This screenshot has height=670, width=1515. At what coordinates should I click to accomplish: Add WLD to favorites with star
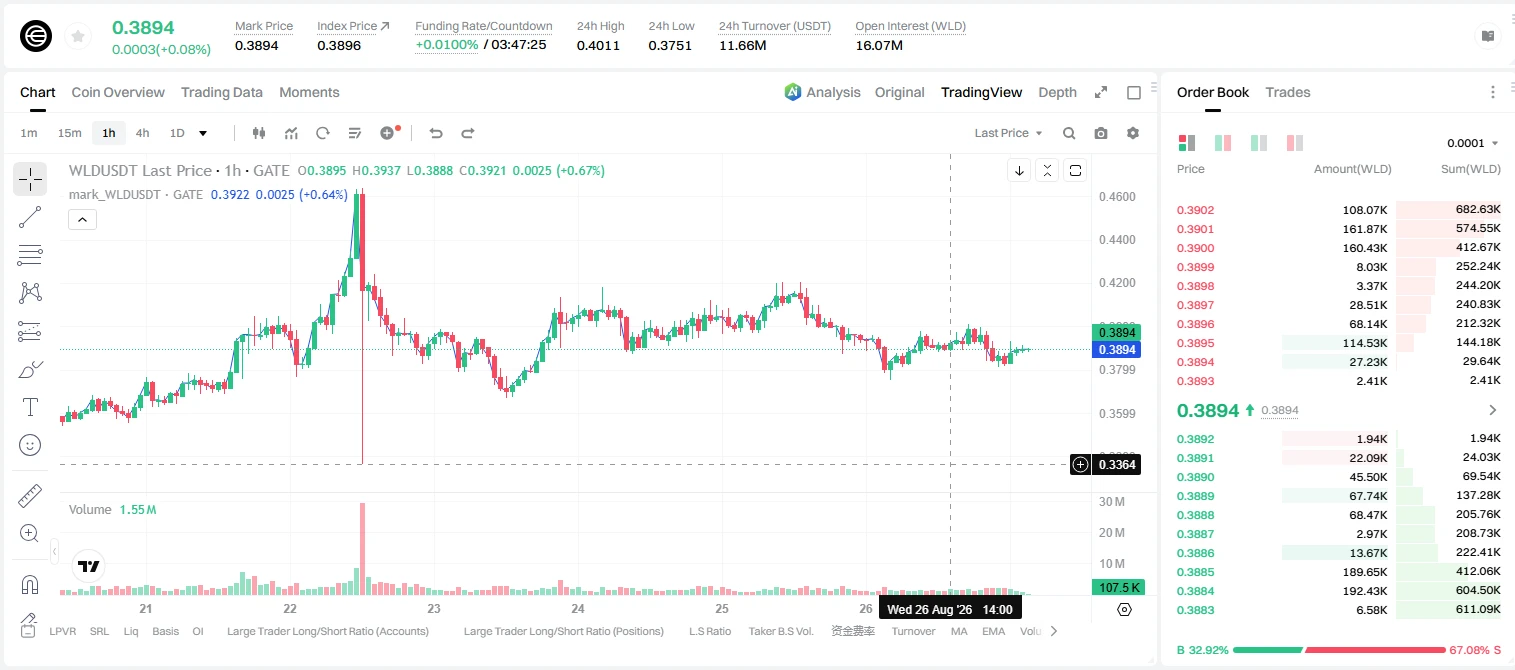(78, 36)
